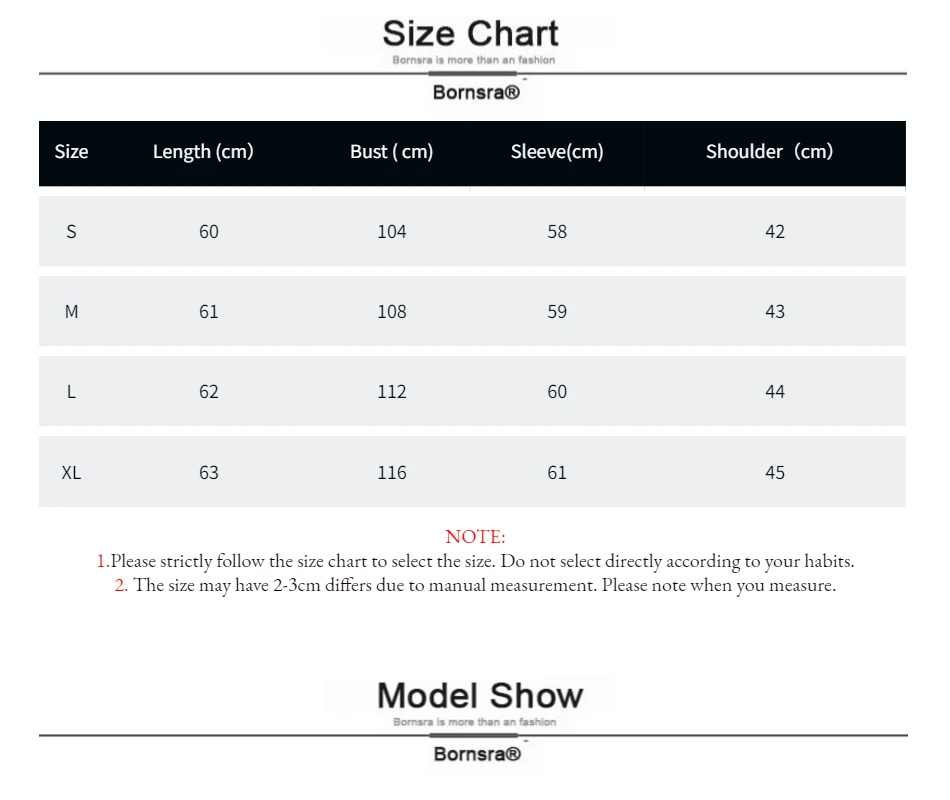
Task: Click the Model Show heading
Action: click(480, 695)
